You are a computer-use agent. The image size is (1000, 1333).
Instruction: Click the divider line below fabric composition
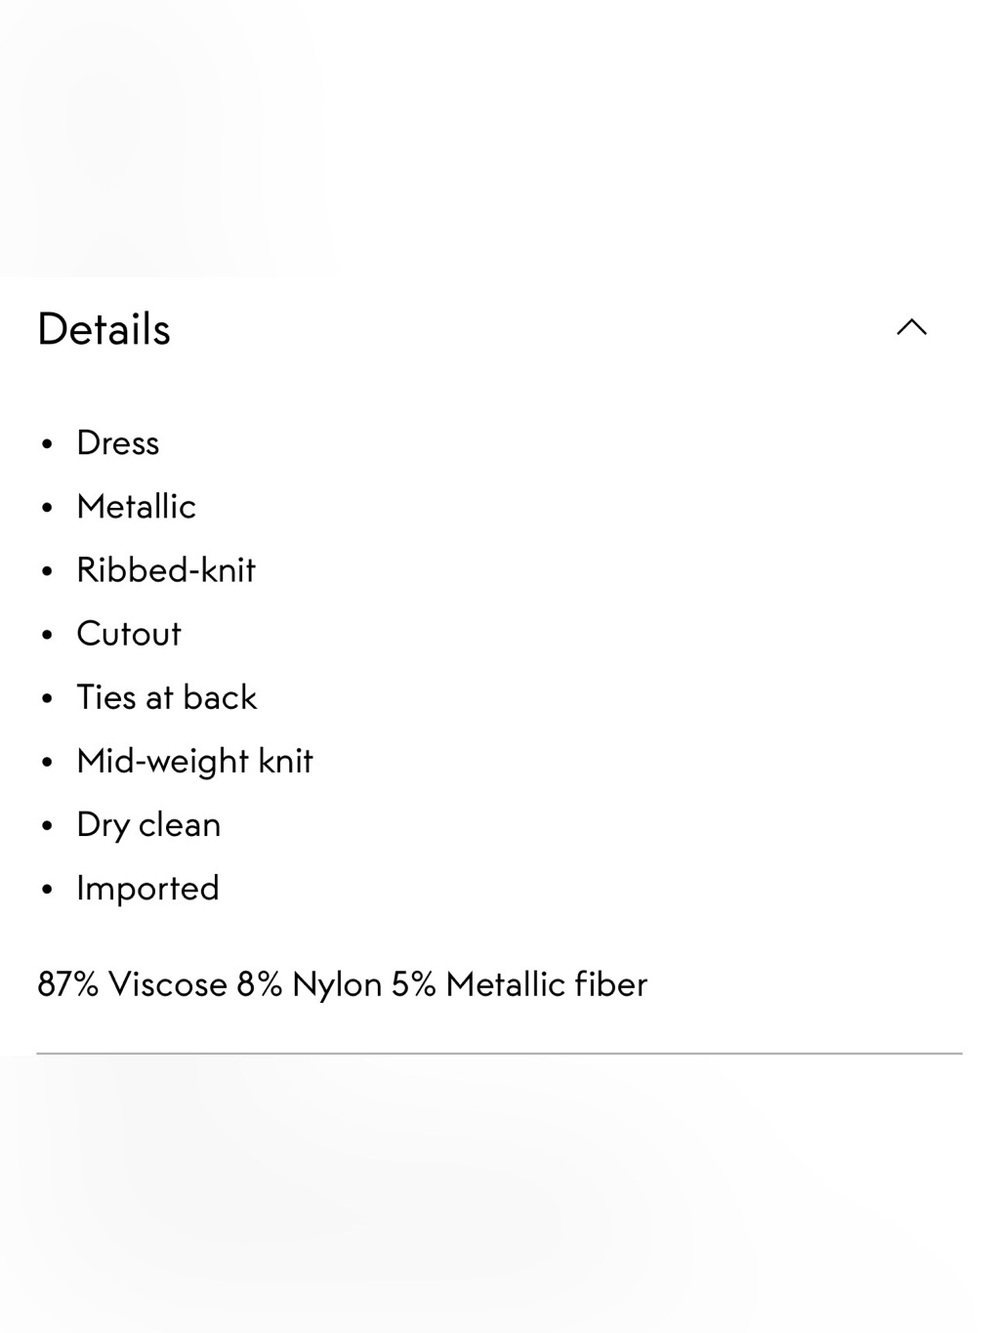[x=500, y=1053]
